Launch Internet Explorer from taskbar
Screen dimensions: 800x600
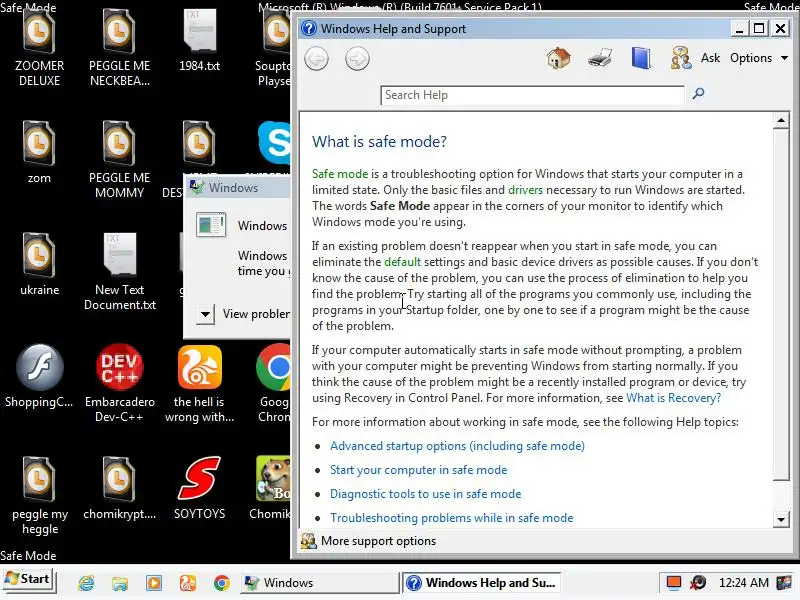86,583
